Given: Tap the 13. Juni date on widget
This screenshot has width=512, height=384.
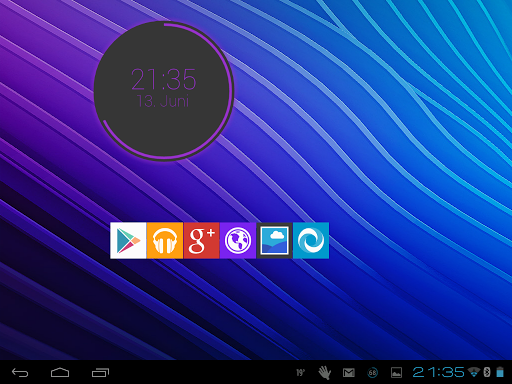Looking at the screenshot, I should [x=163, y=101].
